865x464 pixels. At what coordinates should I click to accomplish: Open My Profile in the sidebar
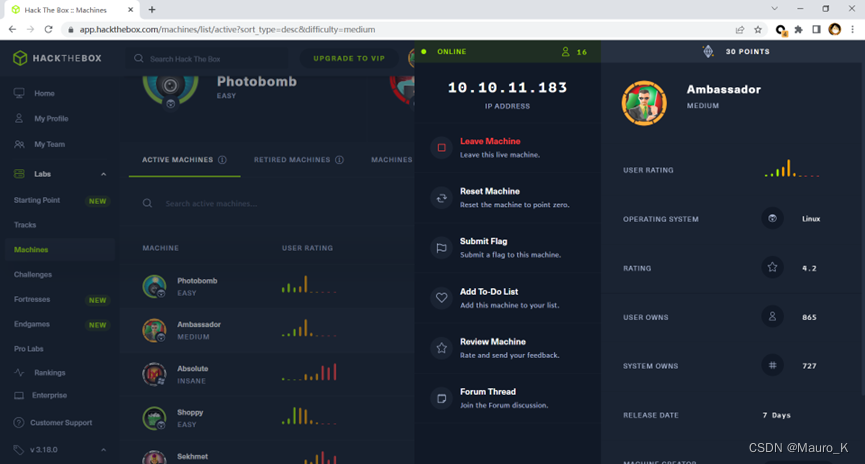[51, 119]
